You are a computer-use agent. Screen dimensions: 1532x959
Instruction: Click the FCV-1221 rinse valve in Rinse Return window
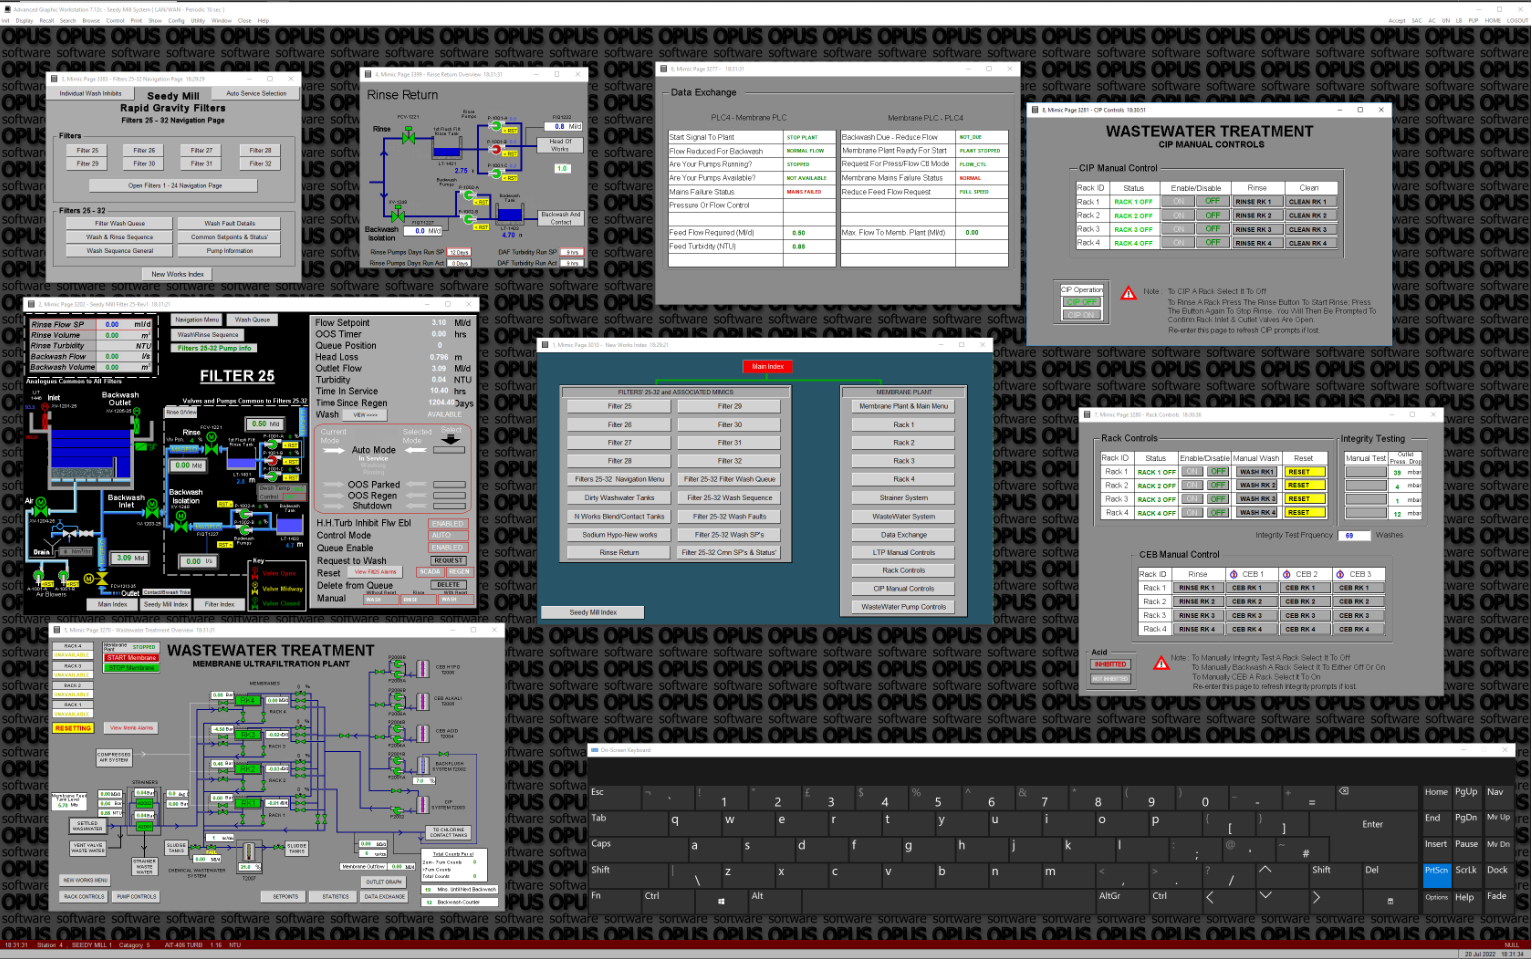point(408,135)
